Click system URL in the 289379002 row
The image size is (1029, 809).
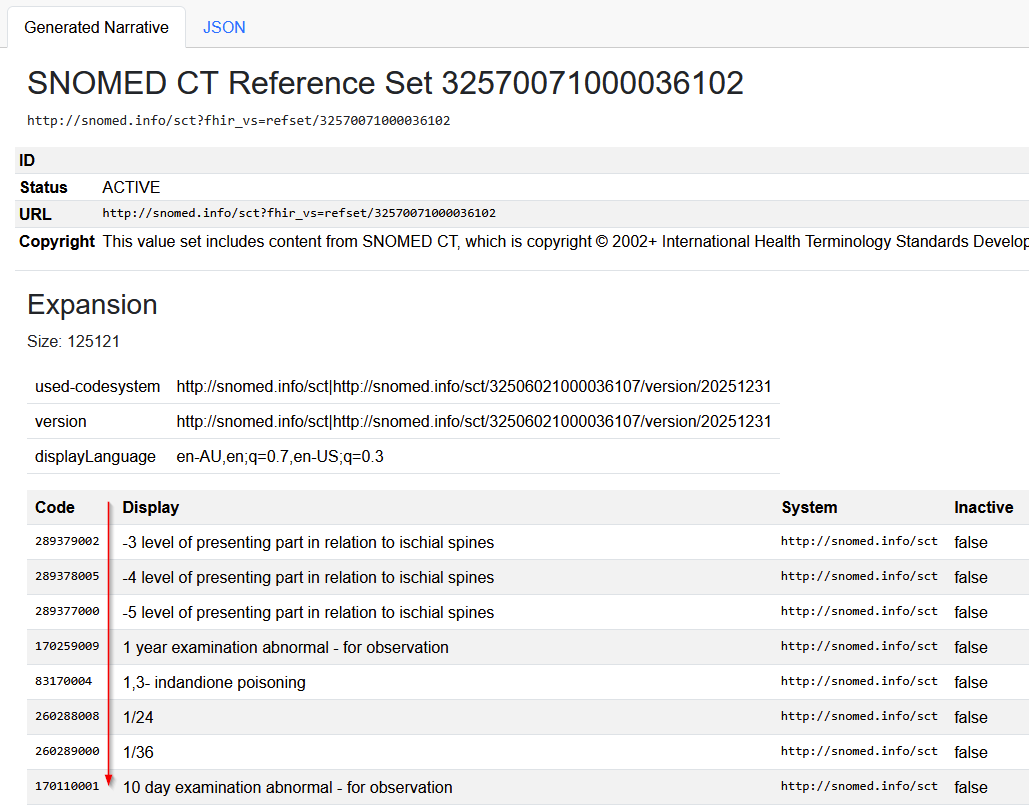pos(859,541)
